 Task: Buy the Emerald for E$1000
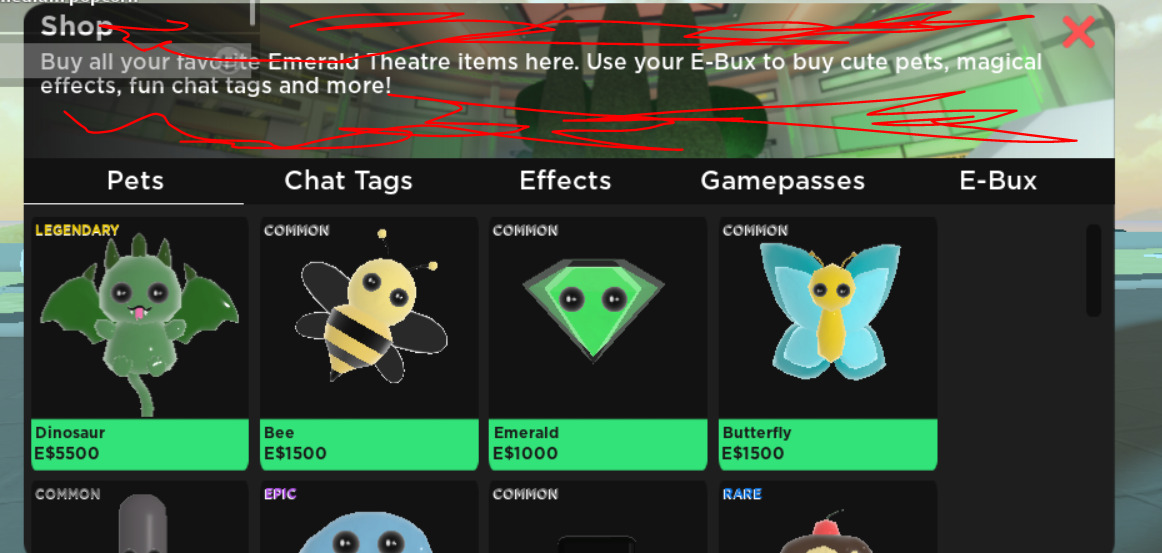[598, 444]
